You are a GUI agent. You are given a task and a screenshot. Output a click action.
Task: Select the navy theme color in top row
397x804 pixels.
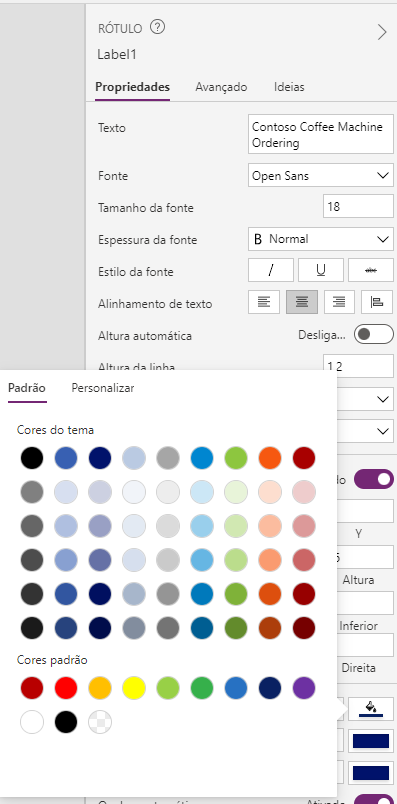[100, 457]
